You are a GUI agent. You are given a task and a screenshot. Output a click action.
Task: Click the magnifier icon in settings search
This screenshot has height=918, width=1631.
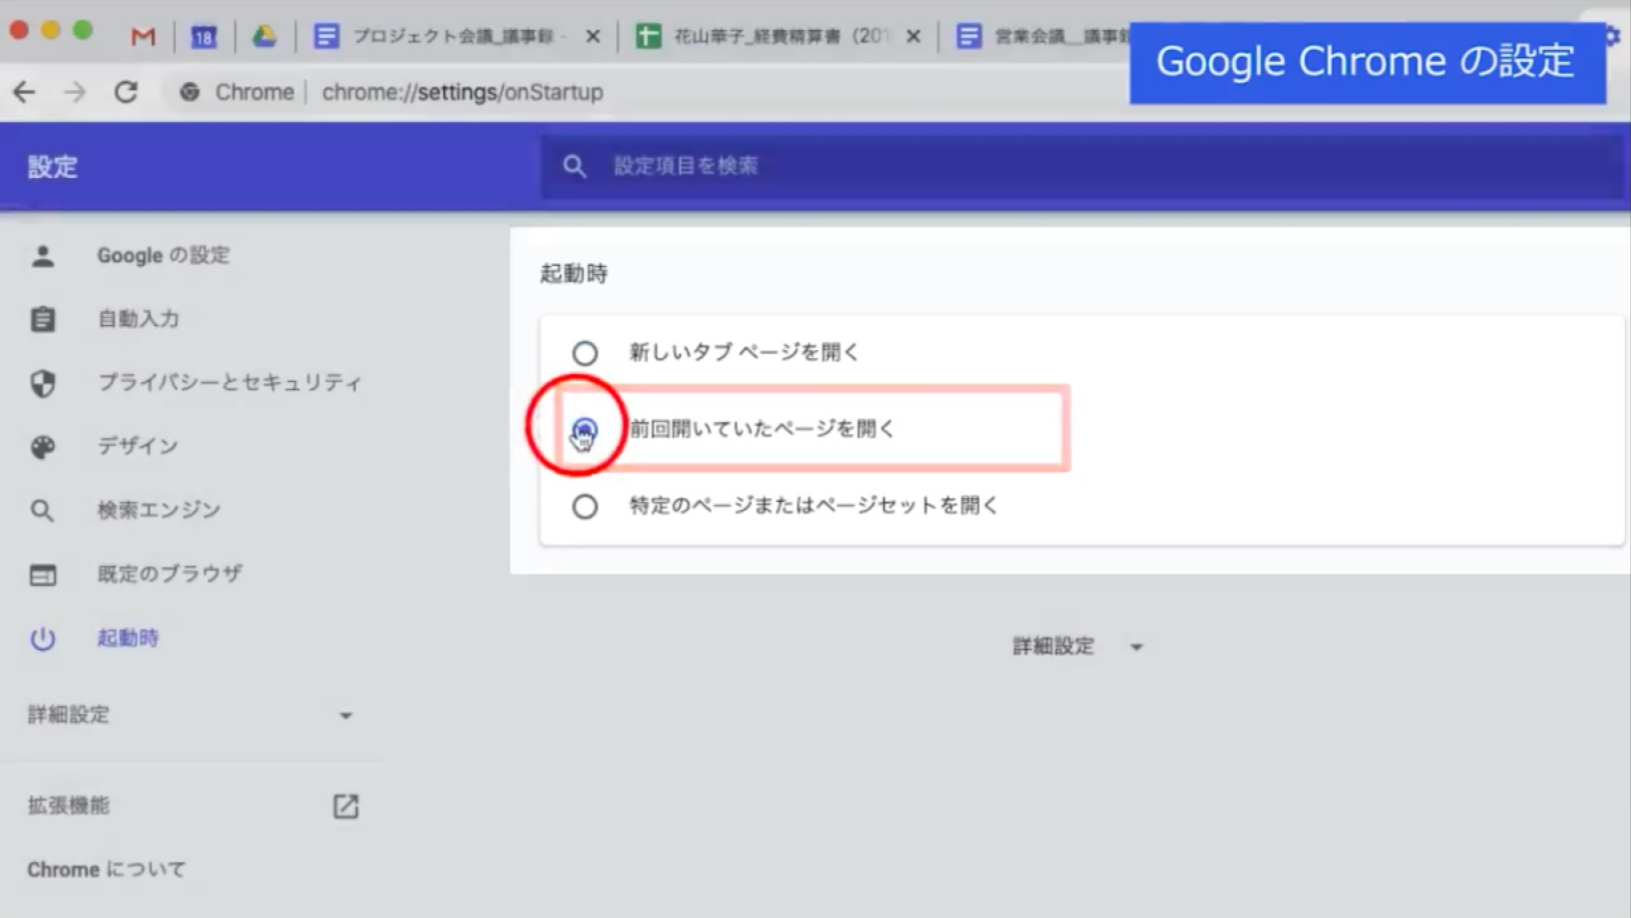(574, 166)
